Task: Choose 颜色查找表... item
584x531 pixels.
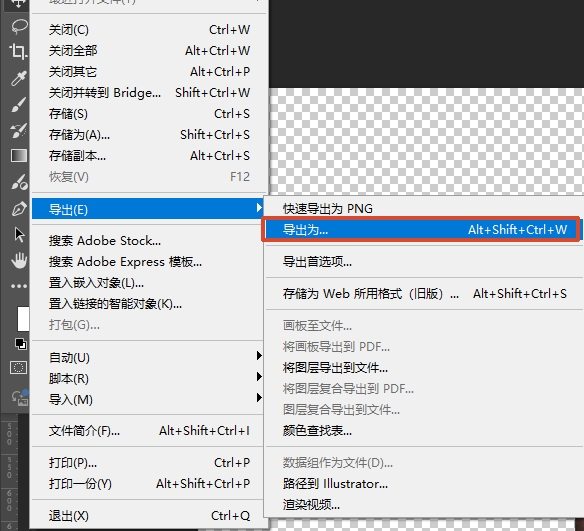Action: pyautogui.click(x=424, y=431)
